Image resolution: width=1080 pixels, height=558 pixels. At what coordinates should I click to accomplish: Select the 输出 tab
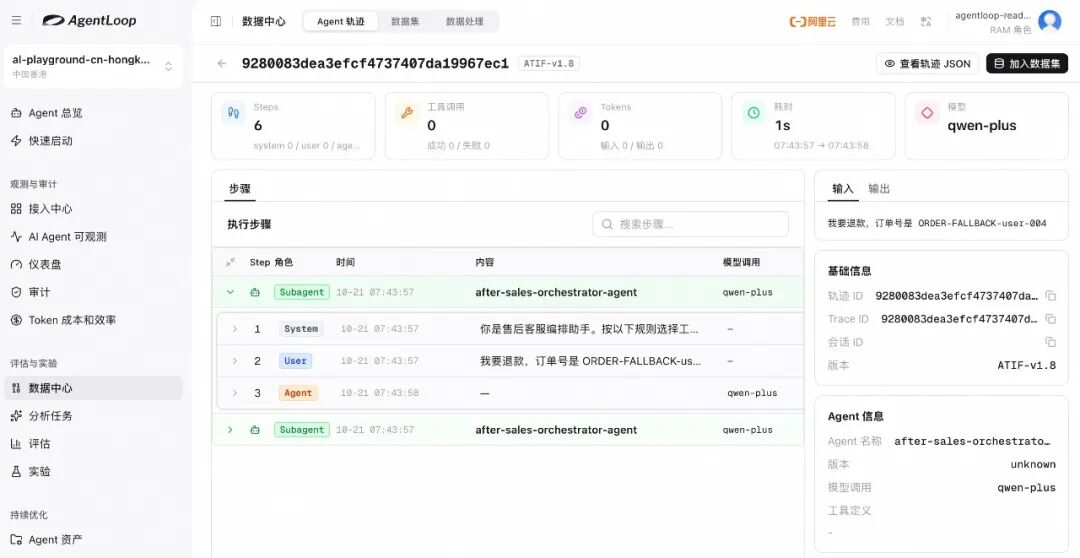pos(879,188)
